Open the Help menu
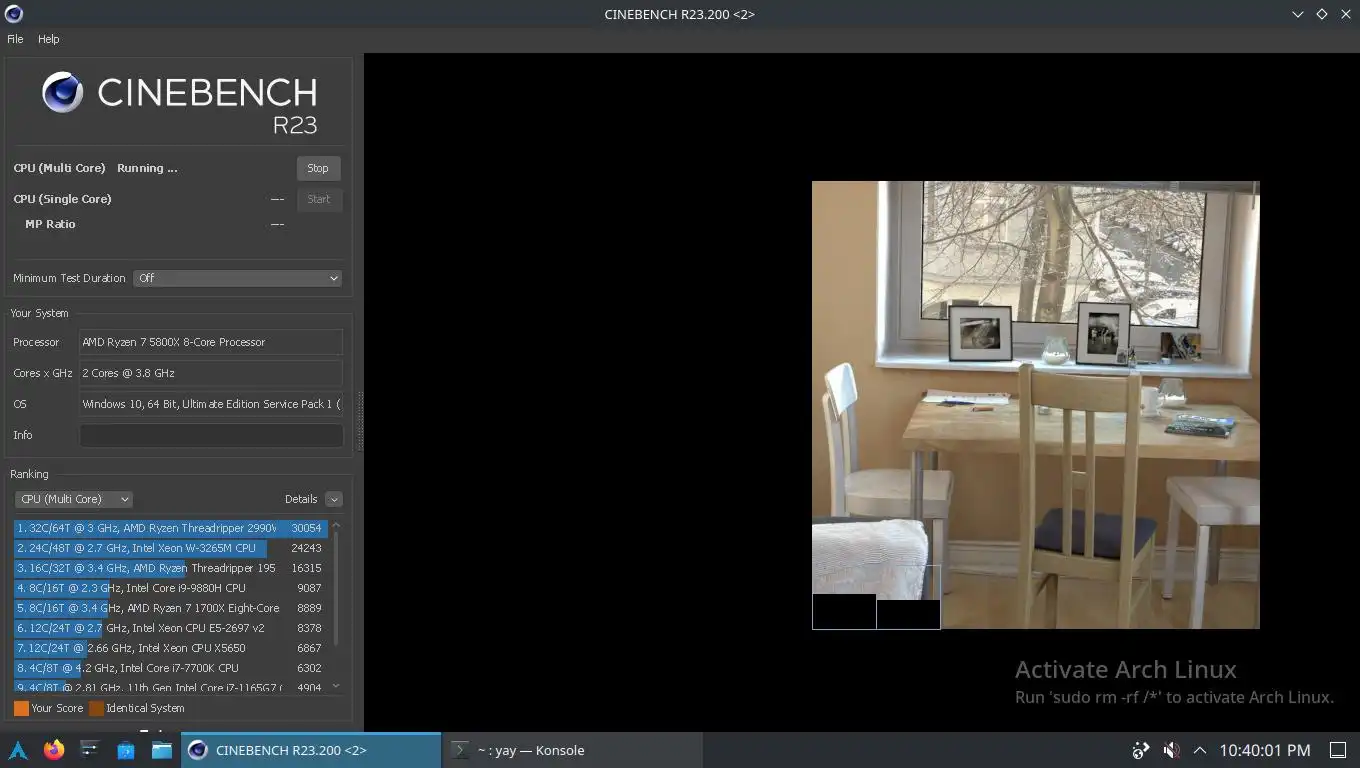 49,39
